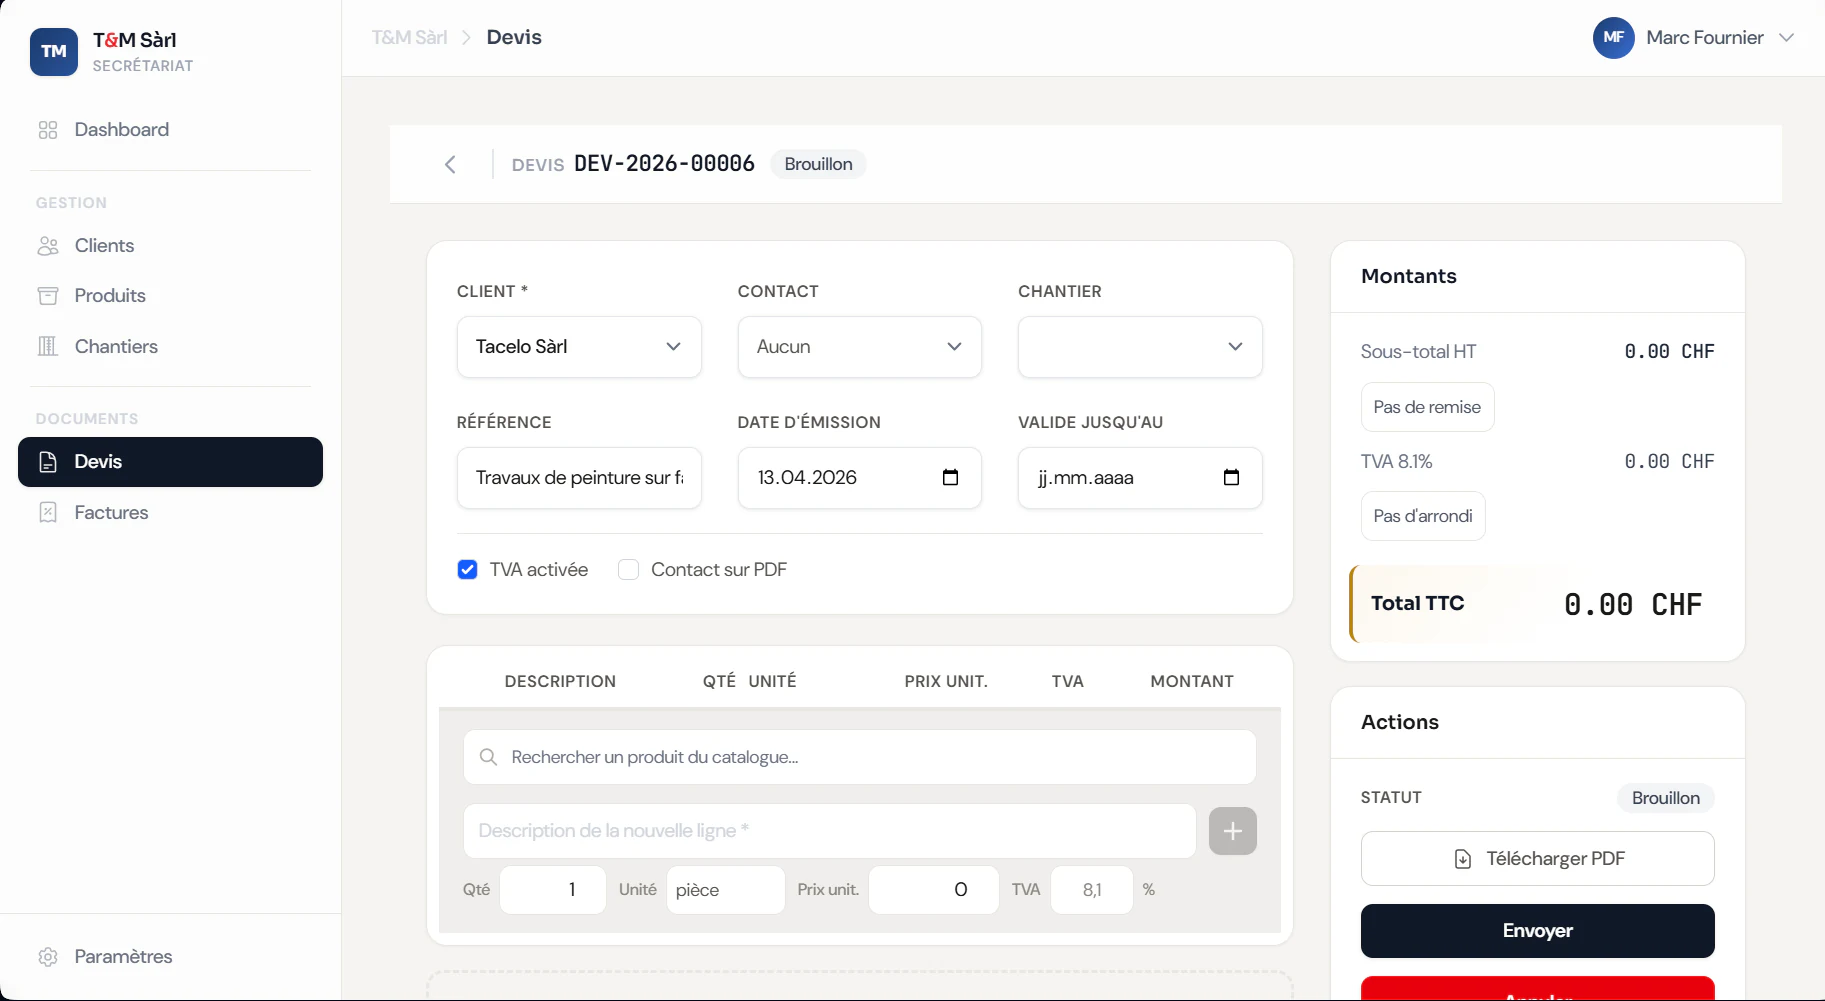The image size is (1825, 1001).
Task: Click the new line description field
Action: 830,831
